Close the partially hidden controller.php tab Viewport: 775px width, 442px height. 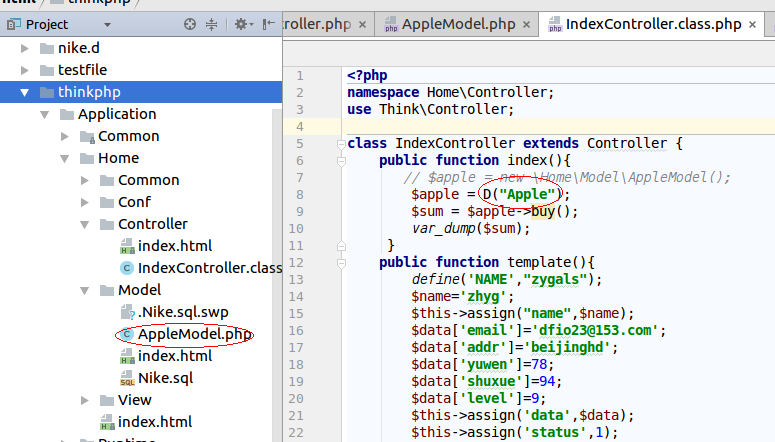(361, 23)
